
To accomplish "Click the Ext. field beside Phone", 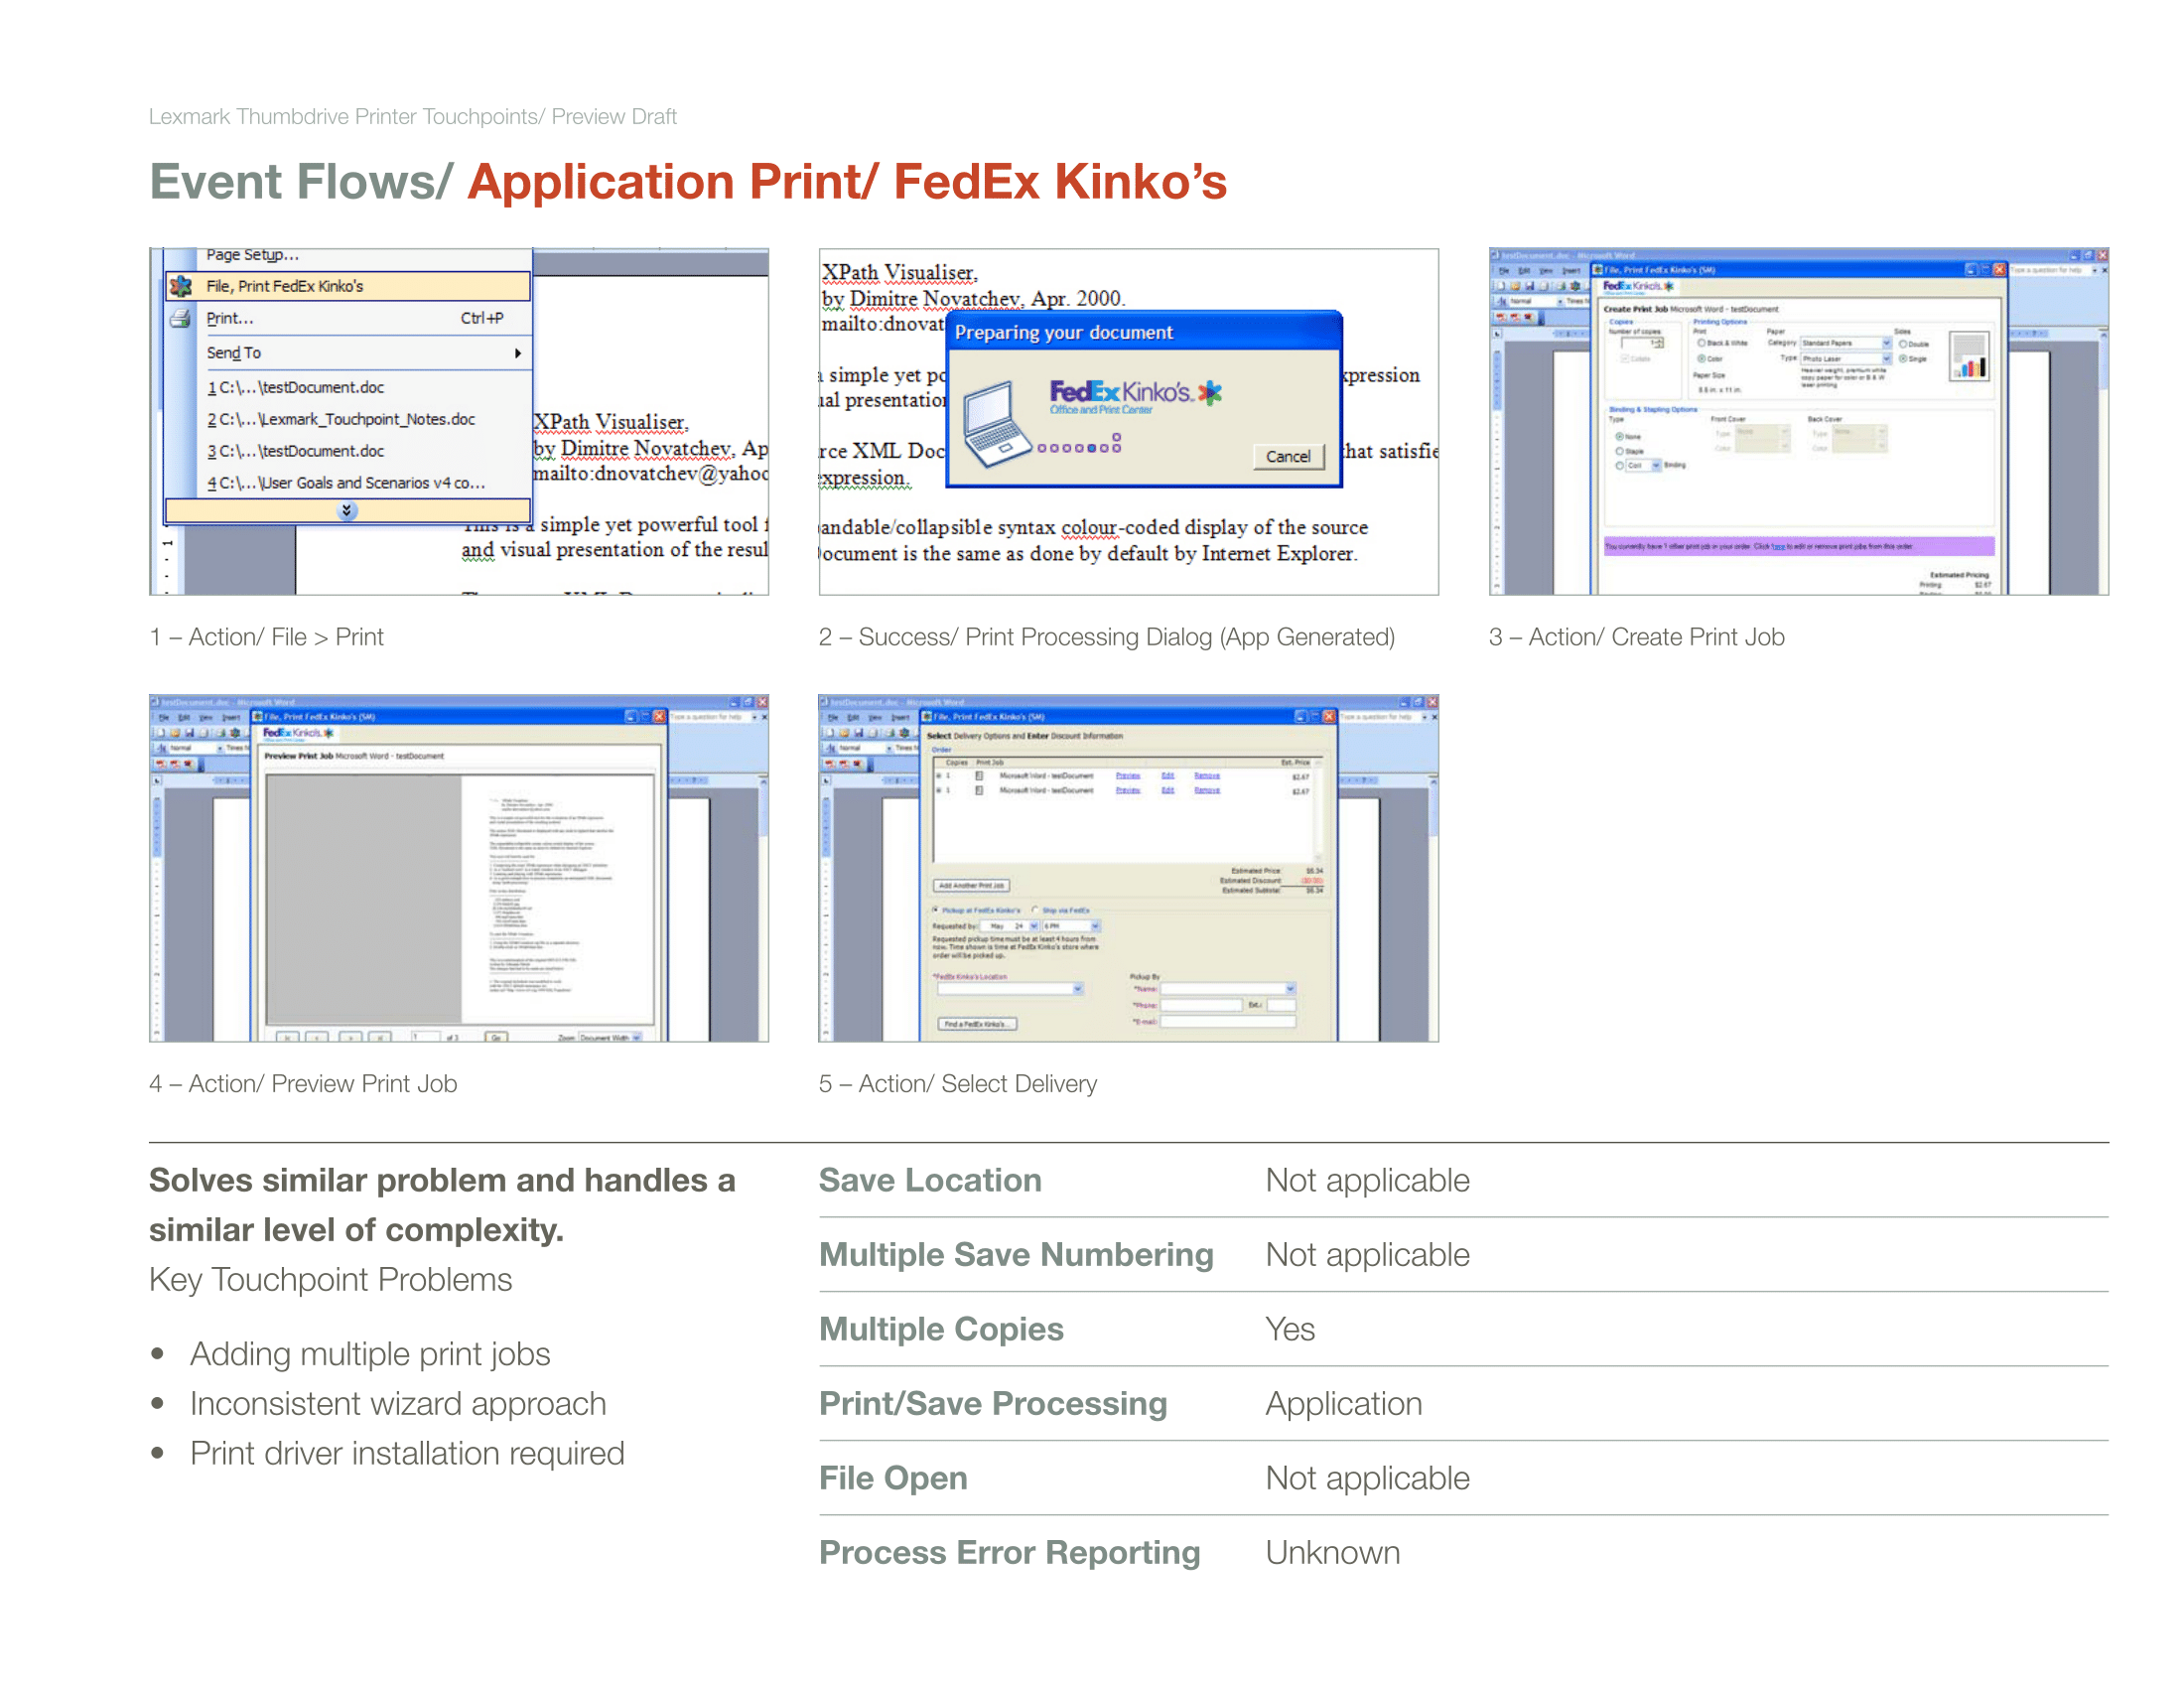I will (x=1281, y=1005).
